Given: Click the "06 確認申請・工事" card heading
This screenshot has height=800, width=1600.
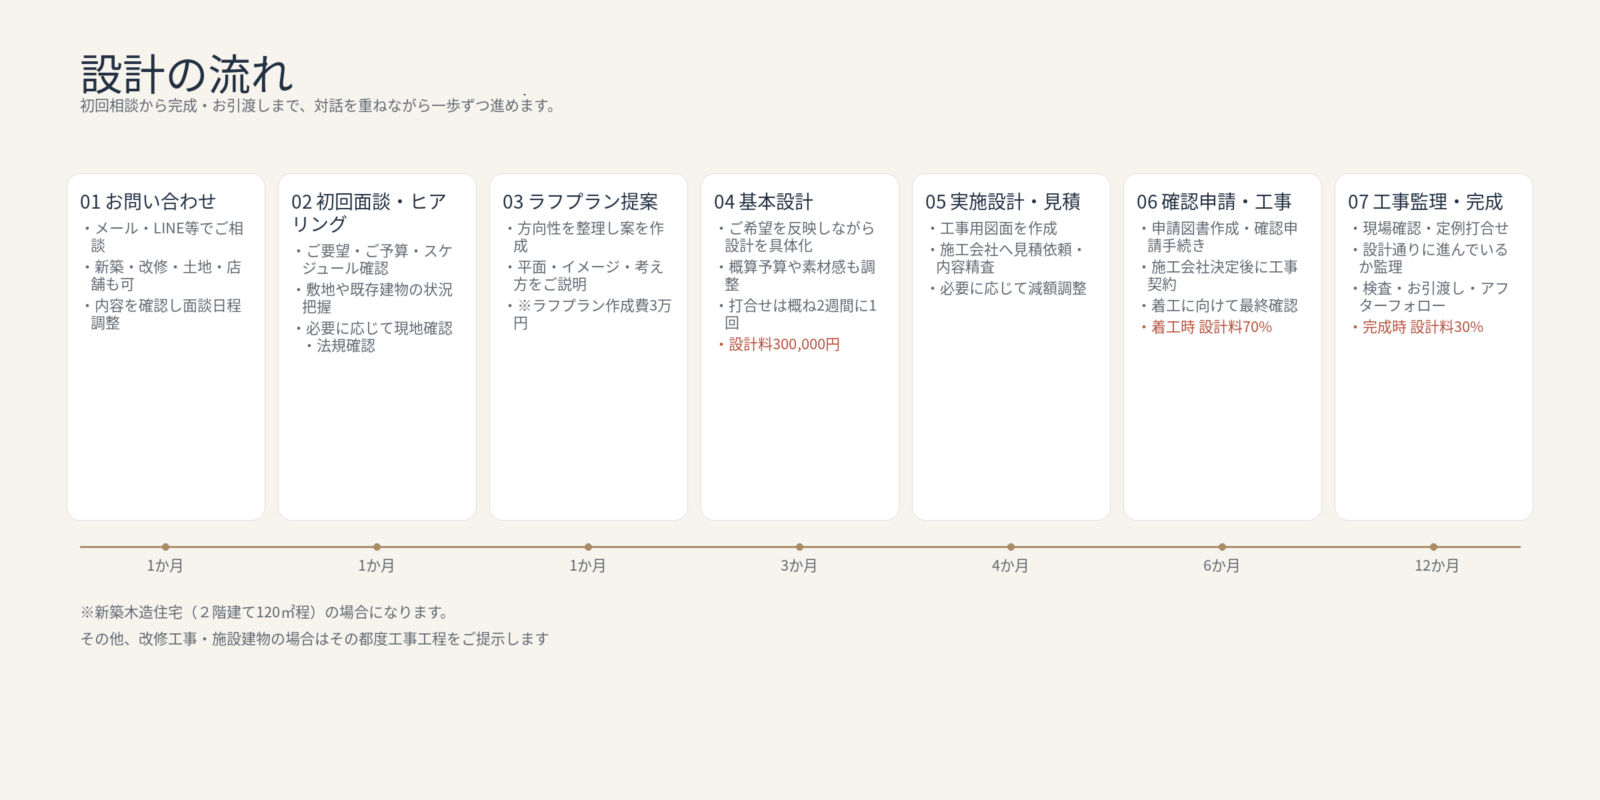Looking at the screenshot, I should tap(1213, 202).
